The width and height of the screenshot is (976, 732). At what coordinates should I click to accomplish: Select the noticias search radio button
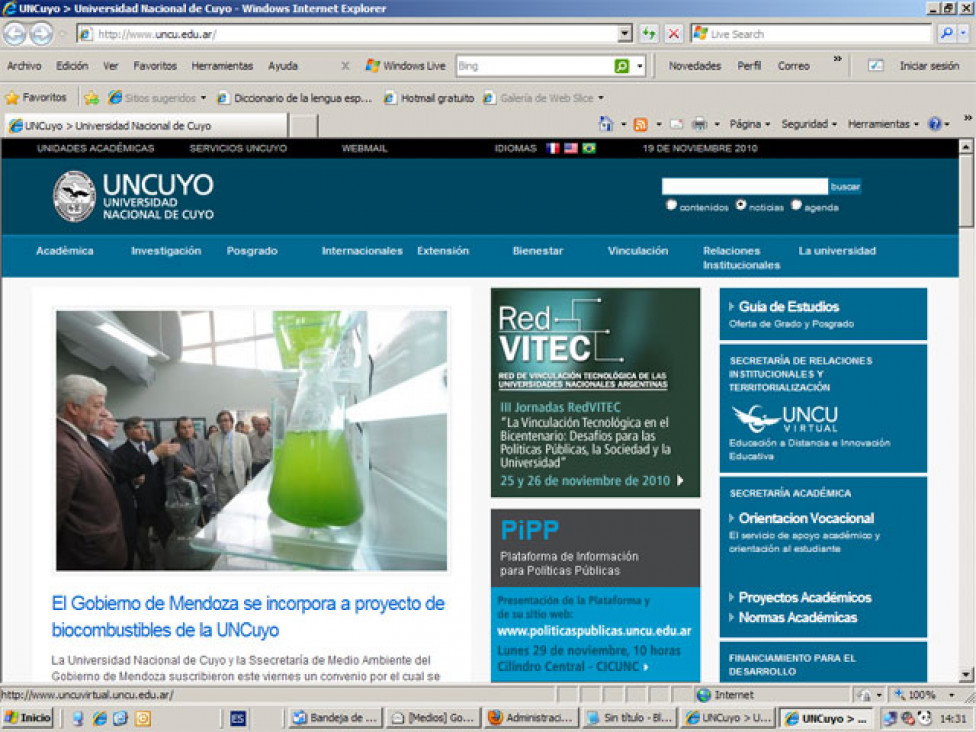coord(741,205)
